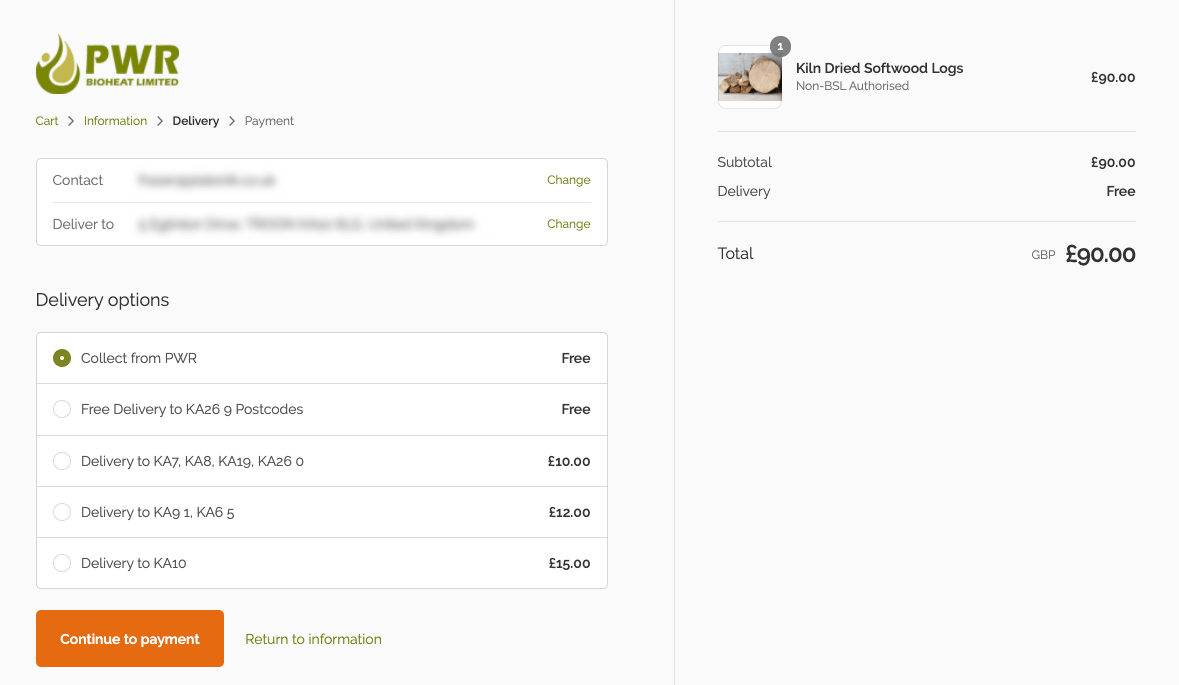Click the Payment breadcrumb label
The width and height of the screenshot is (1179, 685).
tap(268, 120)
